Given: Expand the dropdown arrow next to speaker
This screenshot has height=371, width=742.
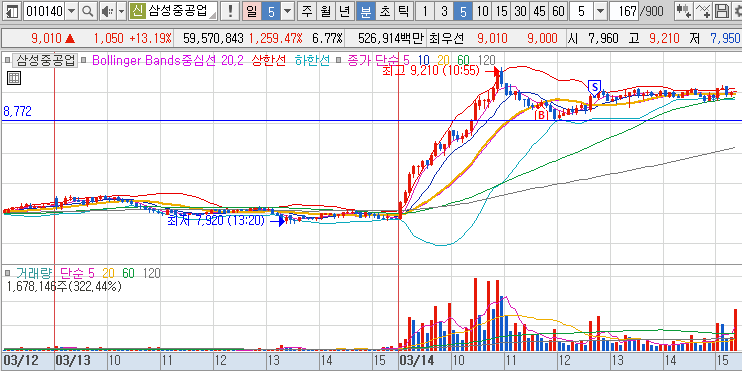Looking at the screenshot, I should (x=121, y=11).
